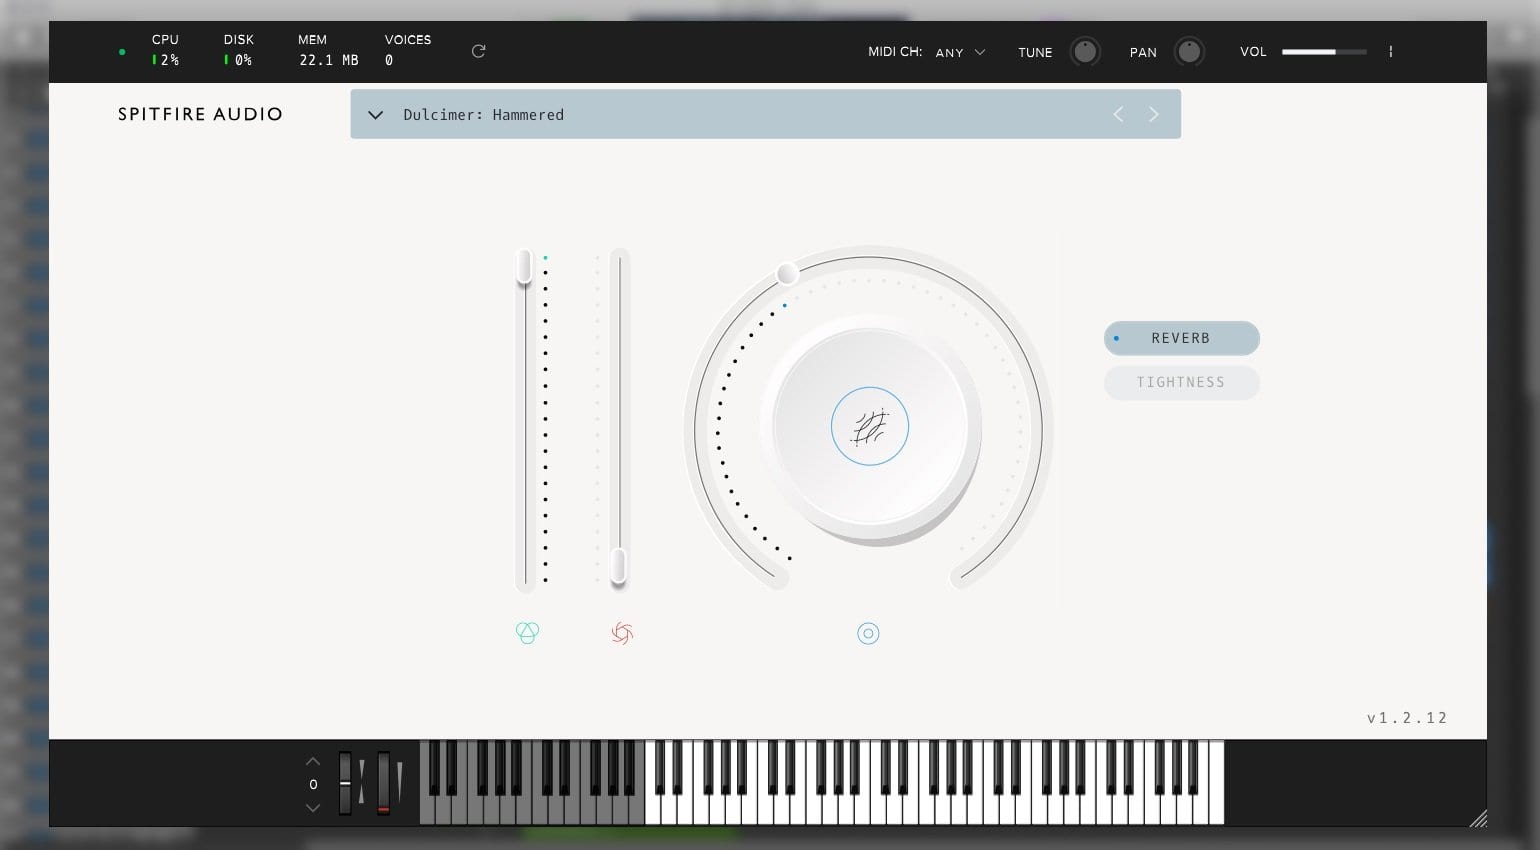Screen dimensions: 1540x850
Task: Click the refresh icon next to VOICES
Action: (x=478, y=51)
